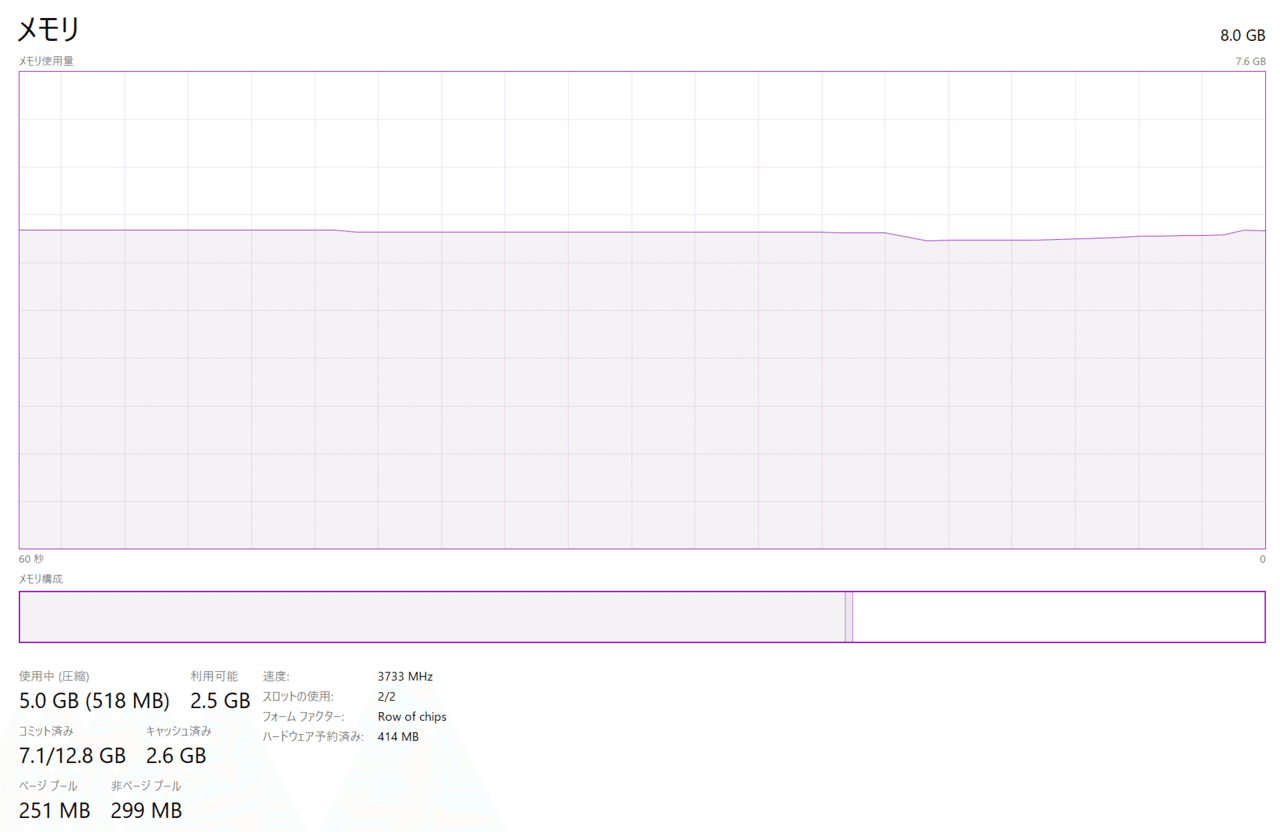Select the Row of chips value
The image size is (1280, 832).
pyautogui.click(x=412, y=716)
